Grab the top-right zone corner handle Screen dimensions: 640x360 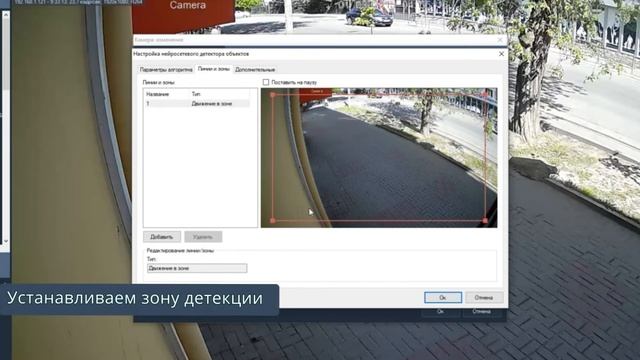485,95
